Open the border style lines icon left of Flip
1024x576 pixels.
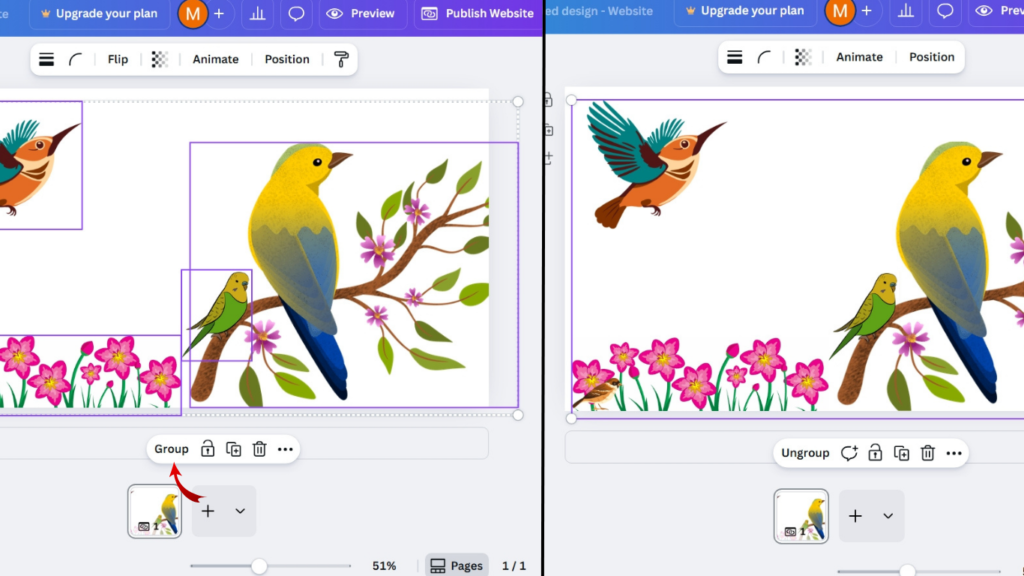[46, 59]
